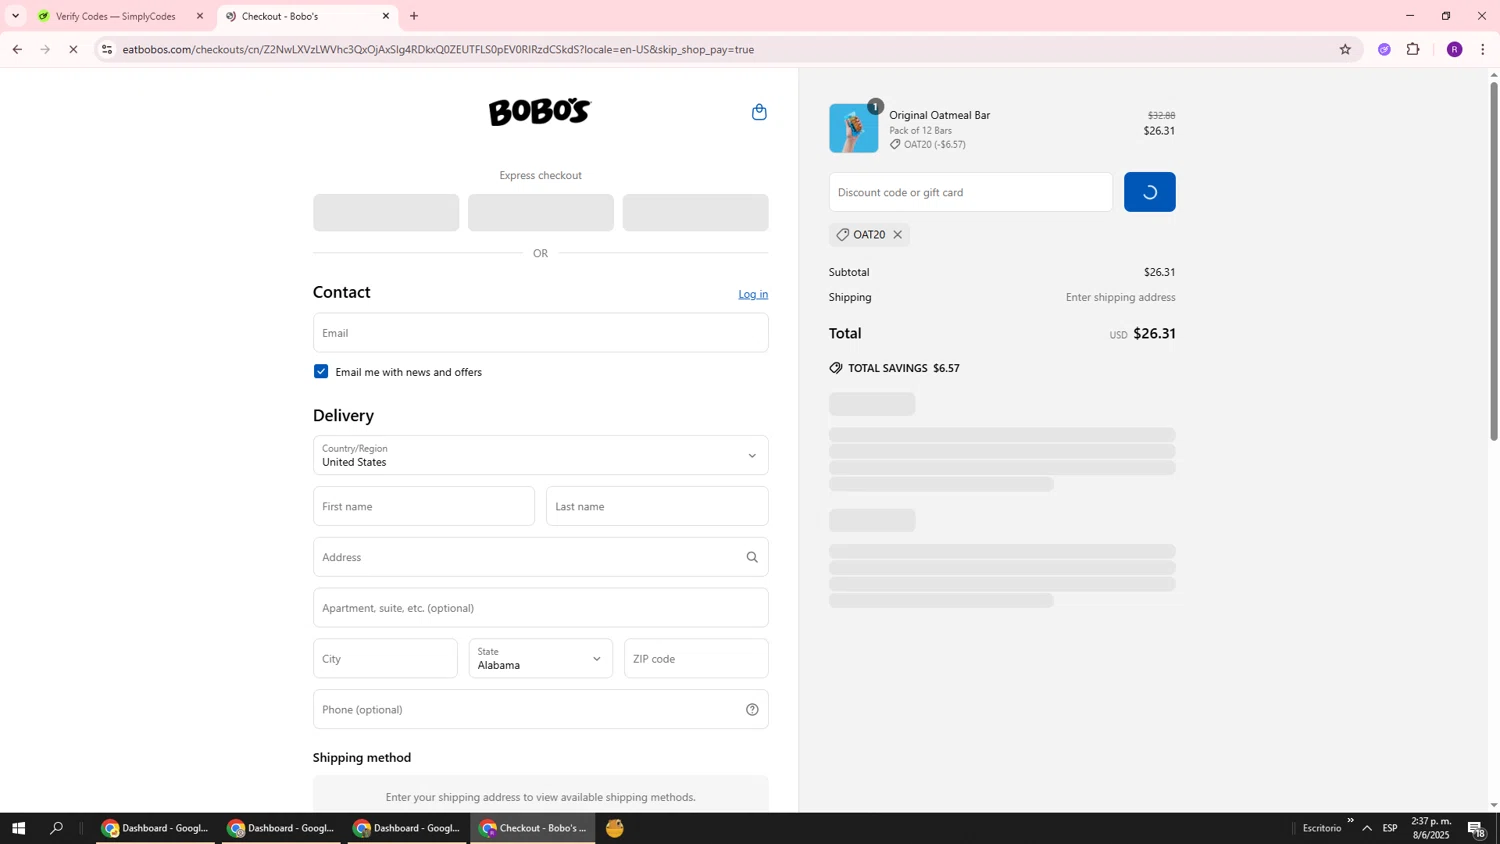View site information icon in address bar
The width and height of the screenshot is (1500, 844).
click(107, 49)
